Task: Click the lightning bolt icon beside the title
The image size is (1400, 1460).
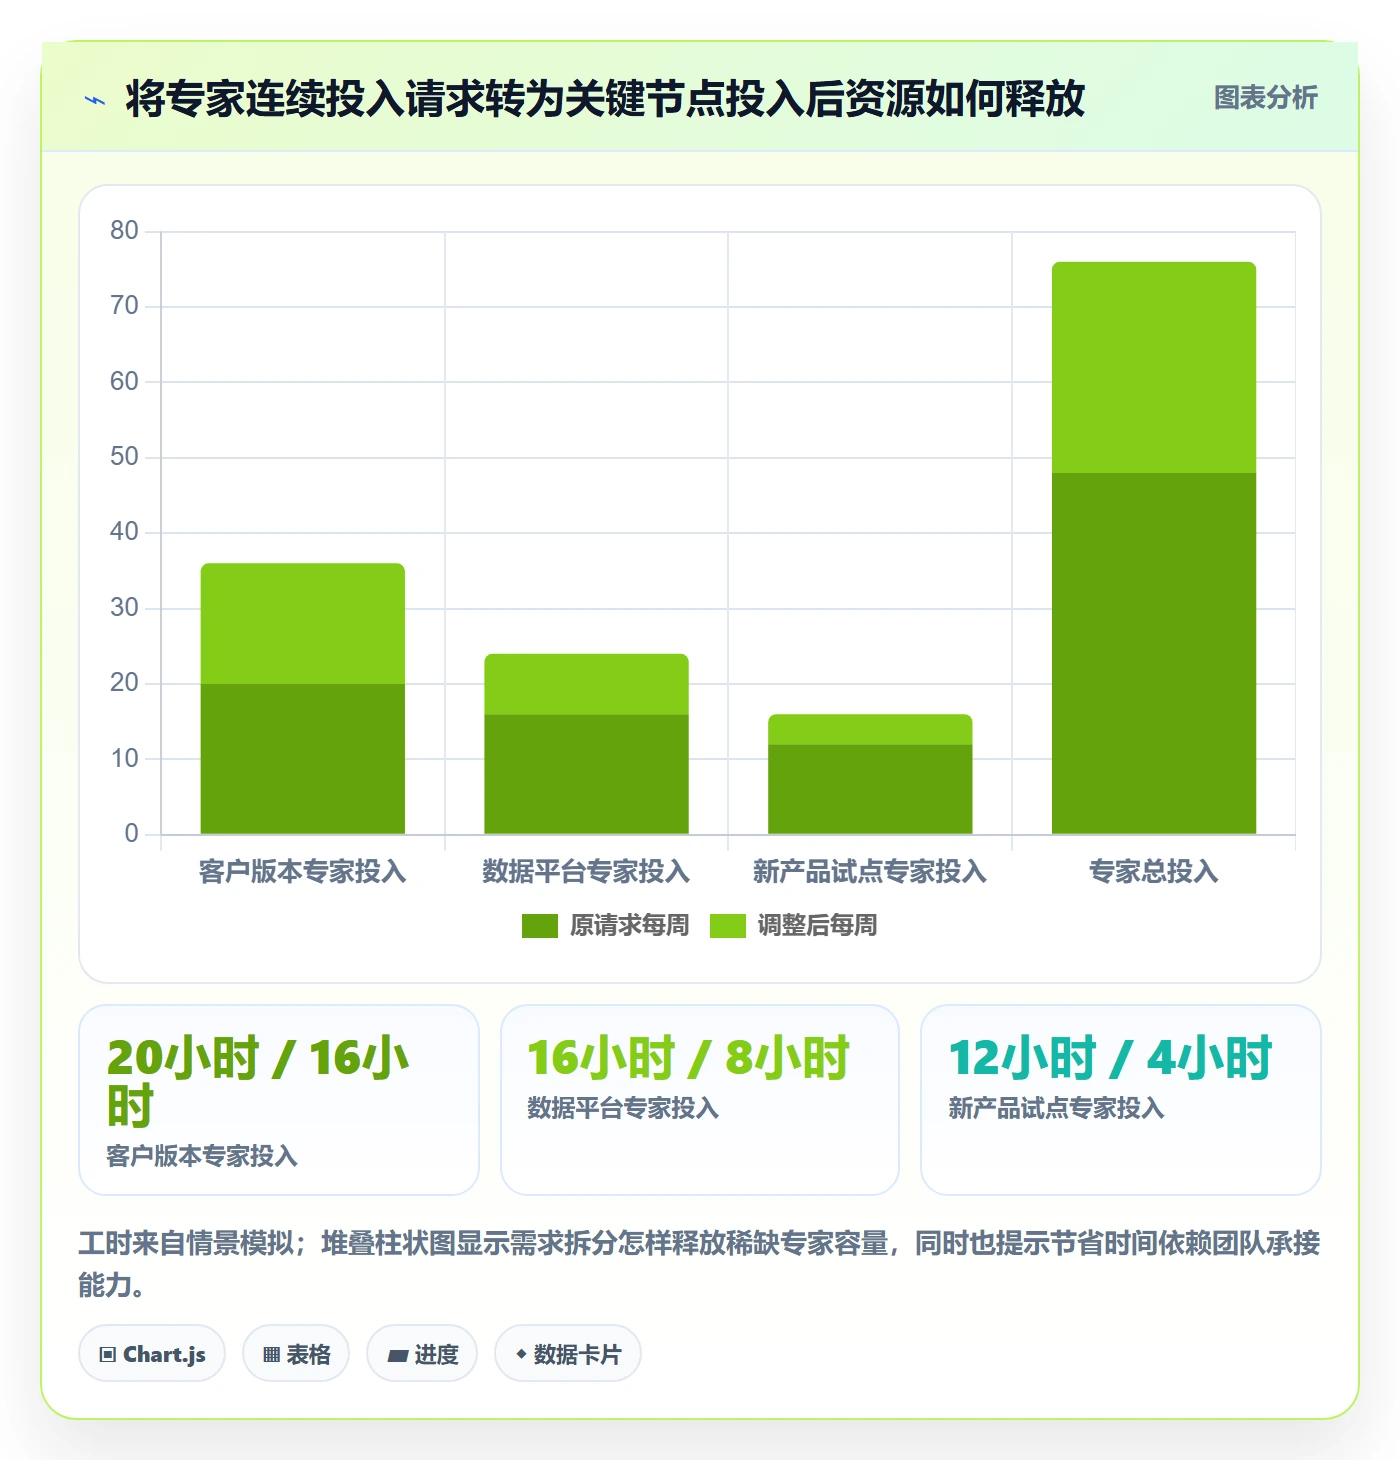Action: coord(95,100)
